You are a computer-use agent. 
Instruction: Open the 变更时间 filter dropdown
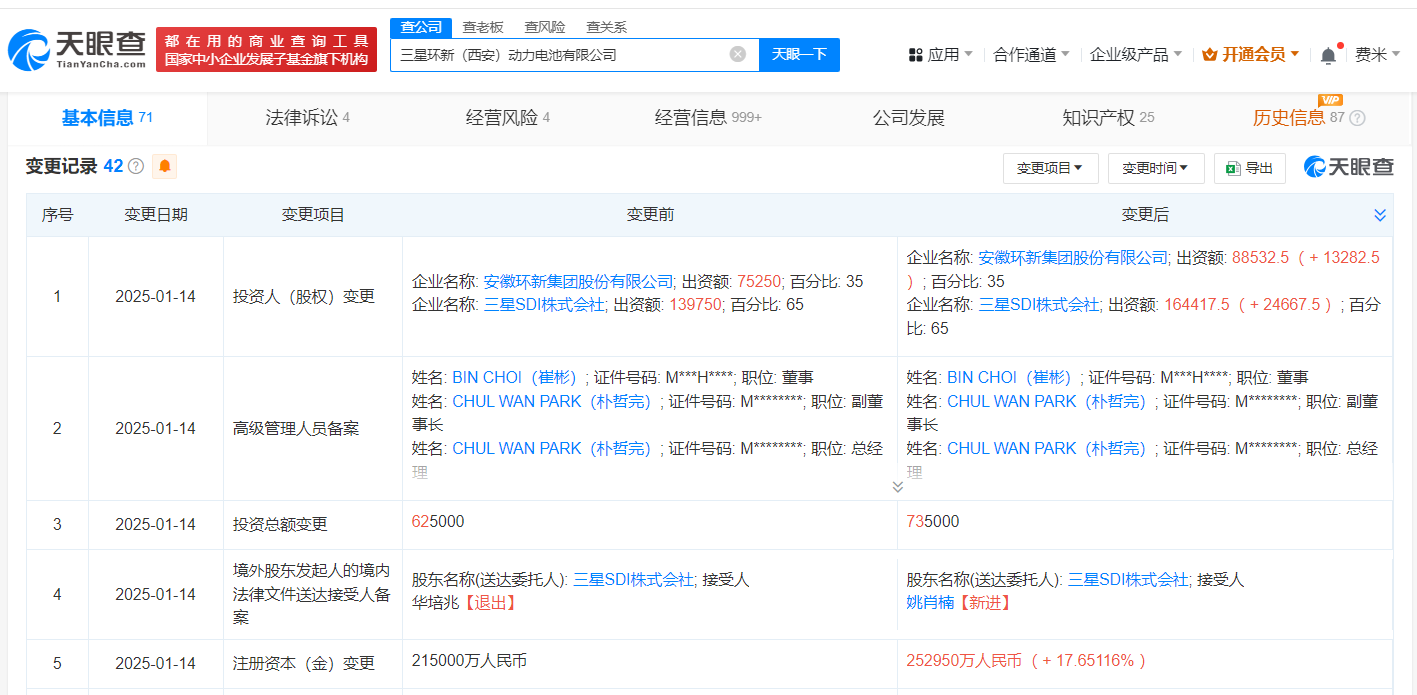click(1155, 168)
